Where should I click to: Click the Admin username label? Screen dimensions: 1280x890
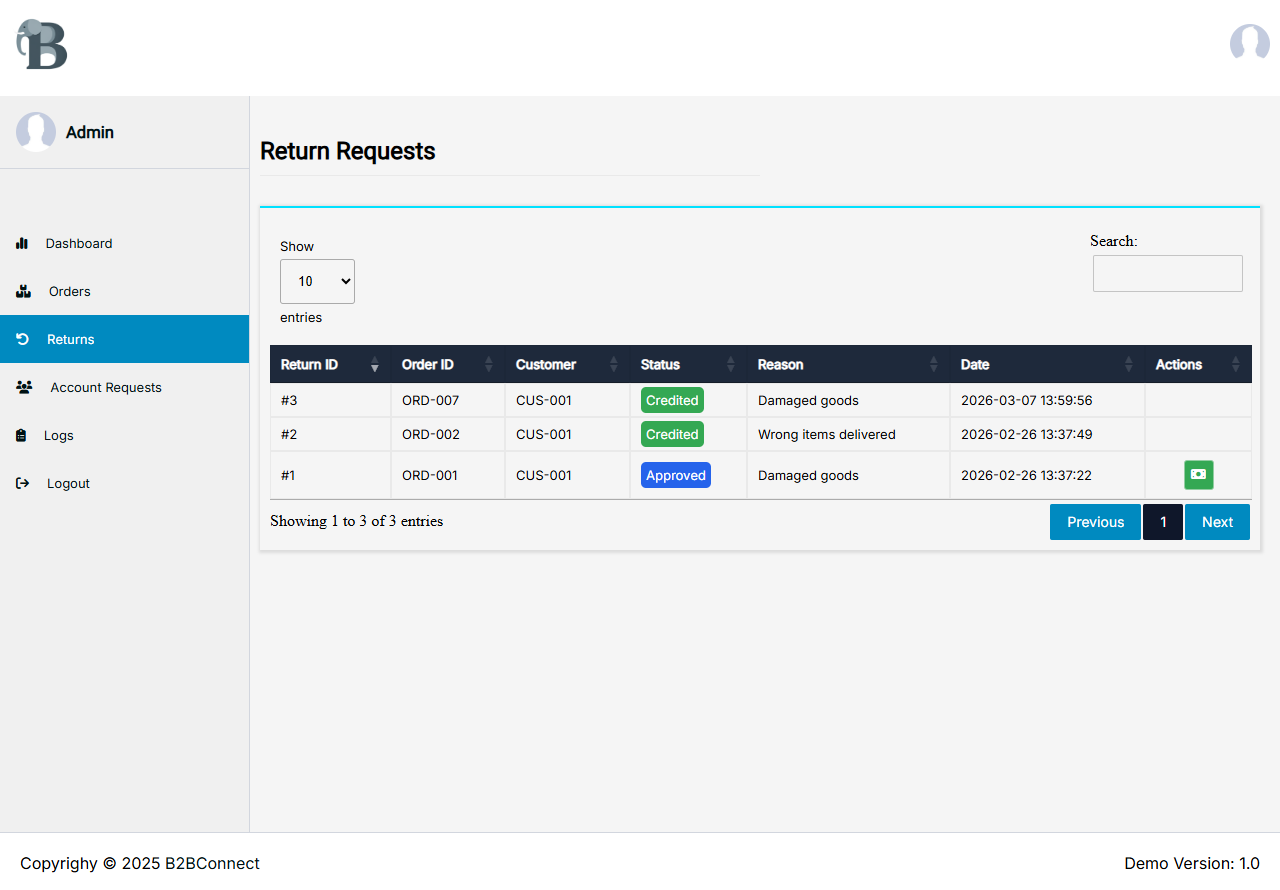tap(90, 132)
